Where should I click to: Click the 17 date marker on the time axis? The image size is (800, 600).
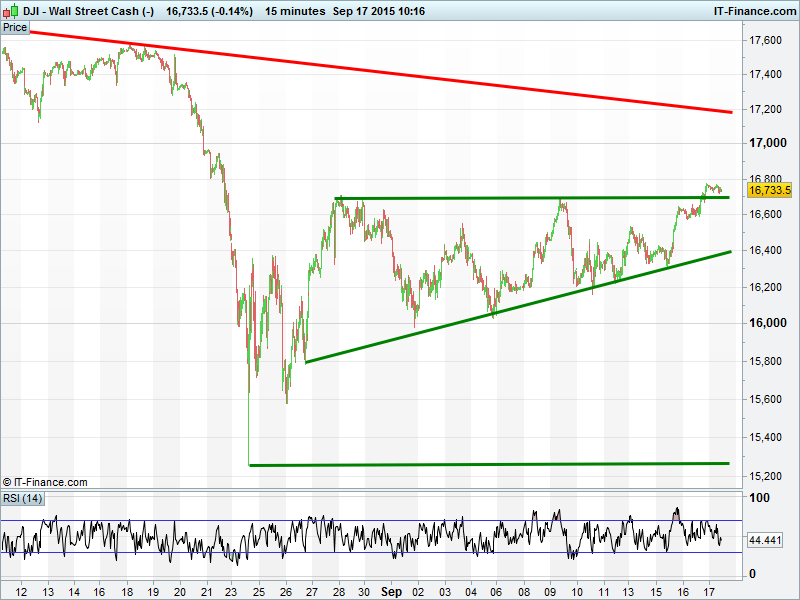pyautogui.click(x=710, y=591)
